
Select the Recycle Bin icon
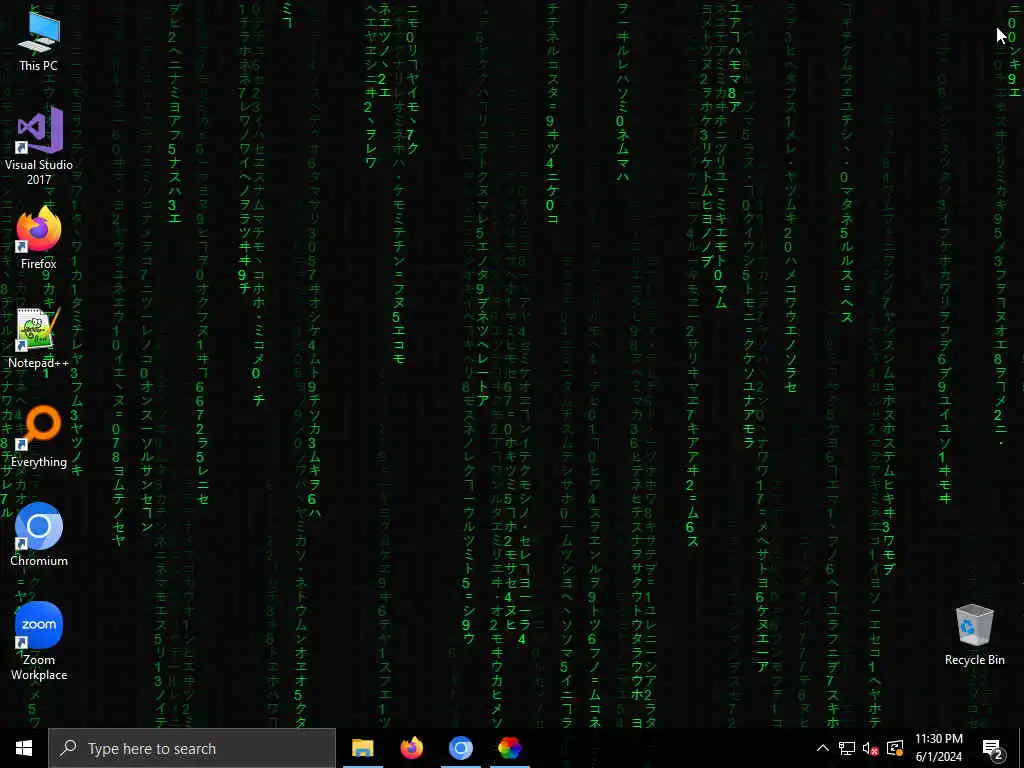[974, 635]
